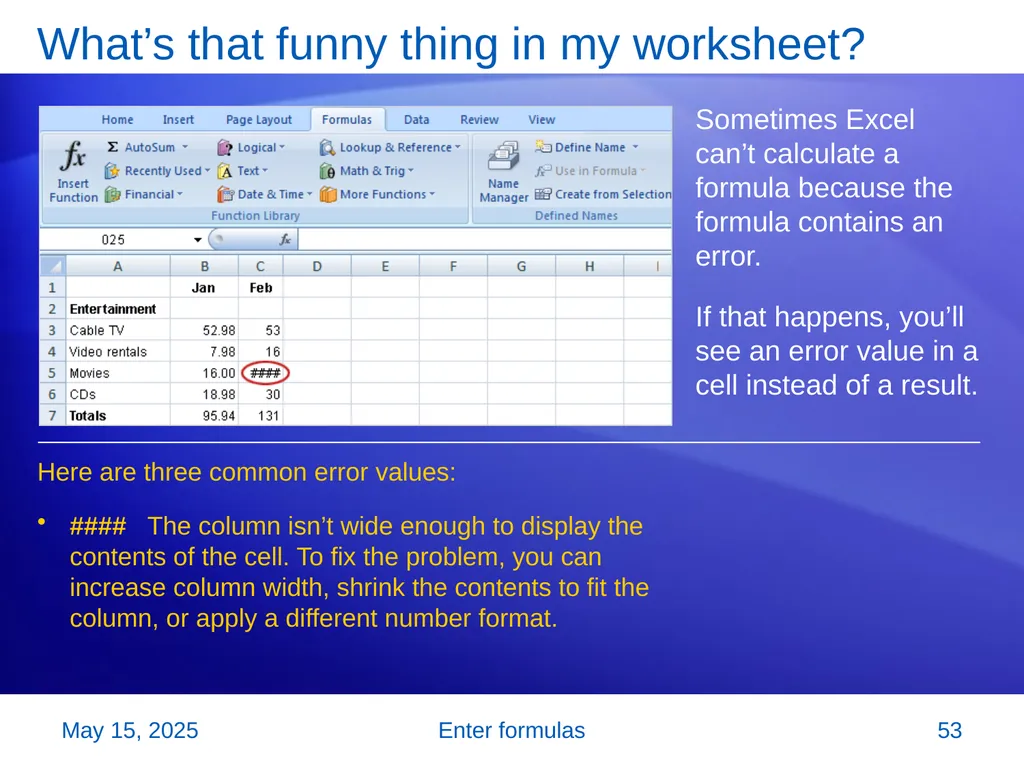Expand the Logical dropdown arrow
The height and width of the screenshot is (768, 1024).
pos(282,147)
